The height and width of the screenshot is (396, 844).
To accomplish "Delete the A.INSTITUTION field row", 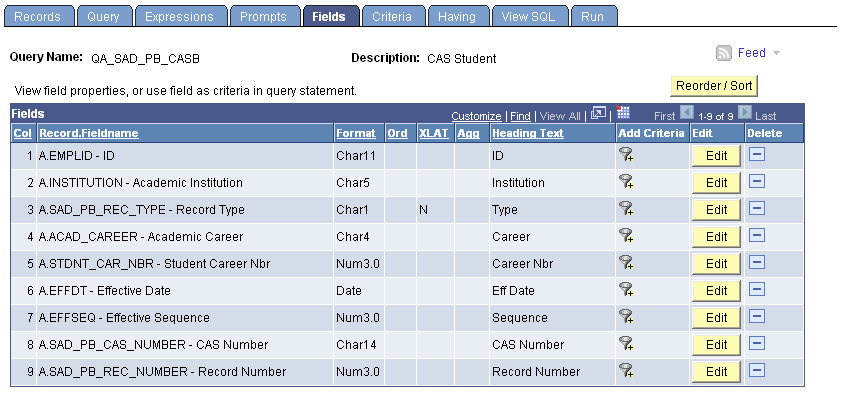I will pyautogui.click(x=757, y=181).
